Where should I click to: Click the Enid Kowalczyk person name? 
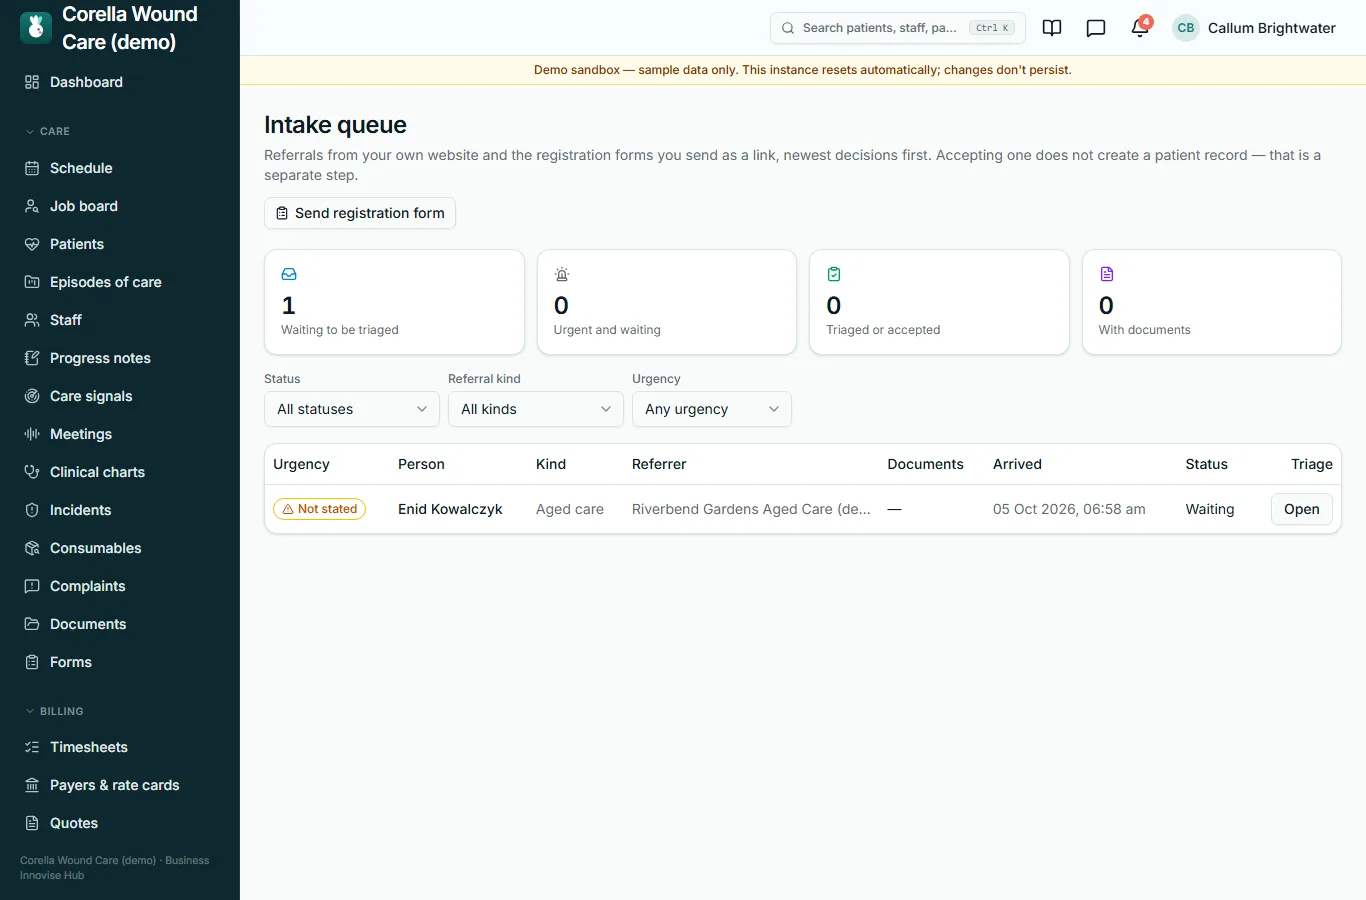pyautogui.click(x=450, y=509)
